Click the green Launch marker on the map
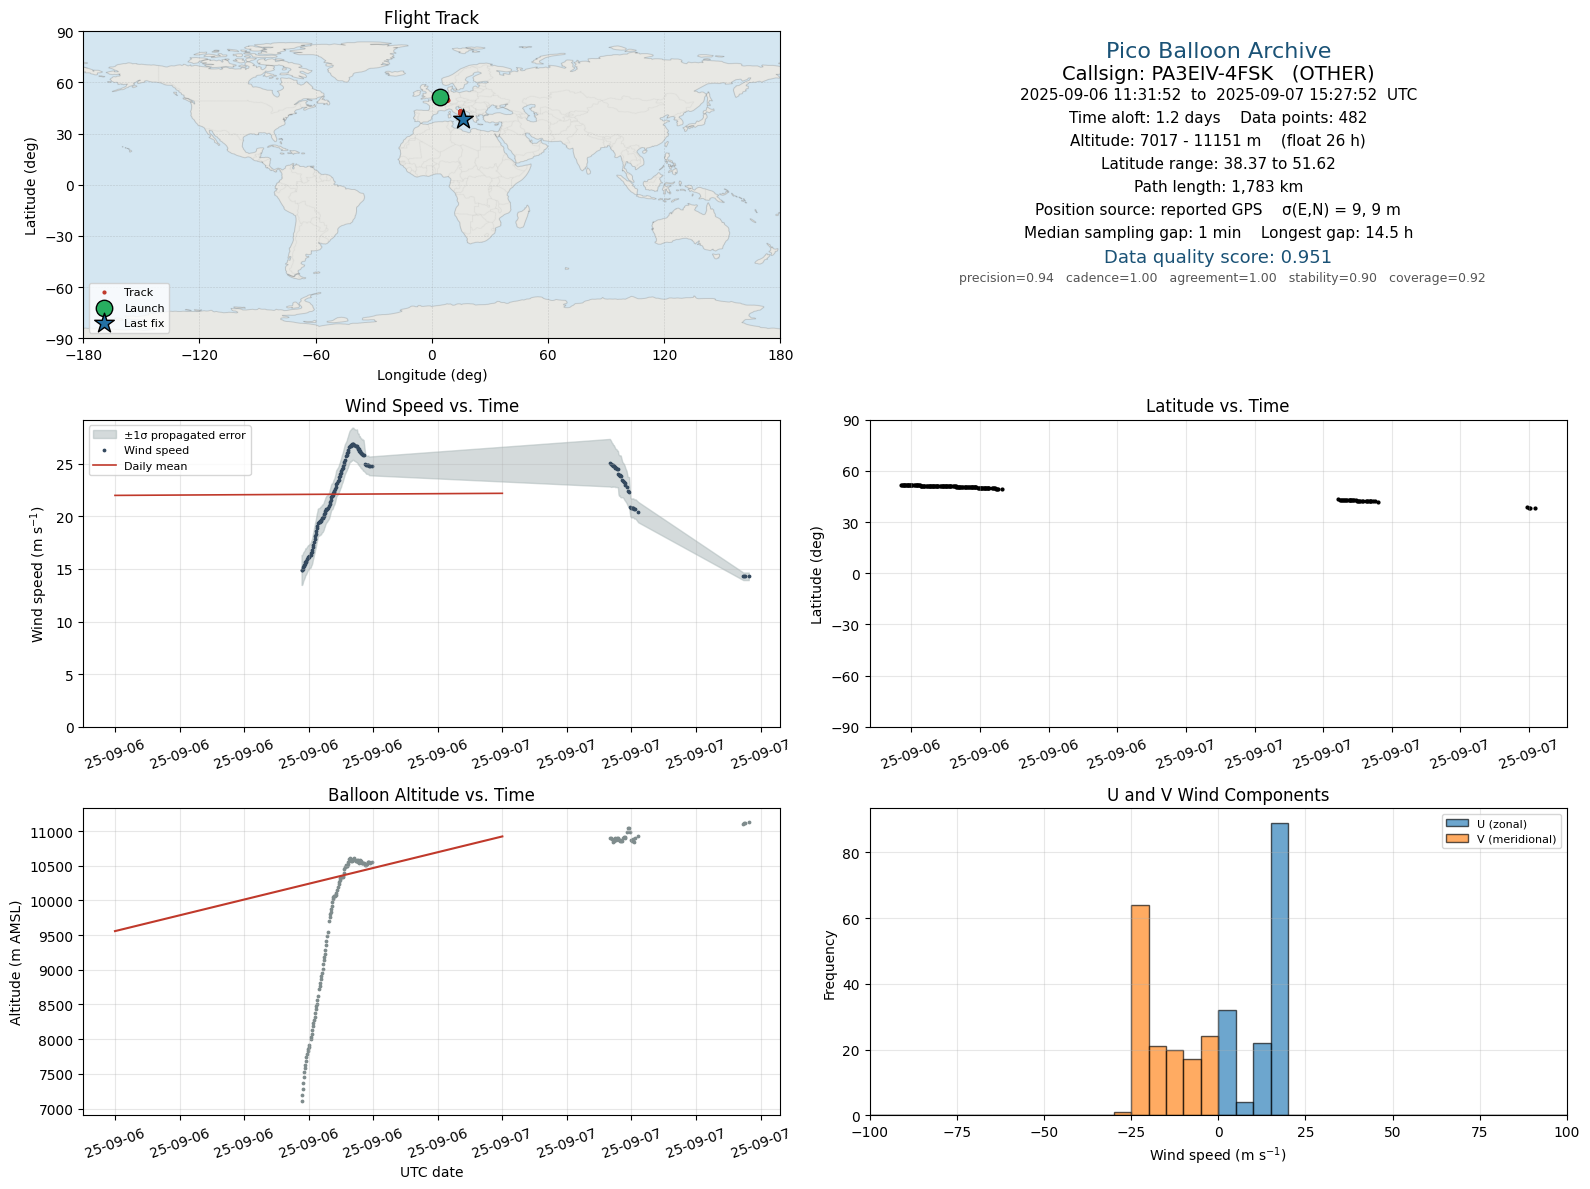Image resolution: width=1590 pixels, height=1189 pixels. pos(440,97)
